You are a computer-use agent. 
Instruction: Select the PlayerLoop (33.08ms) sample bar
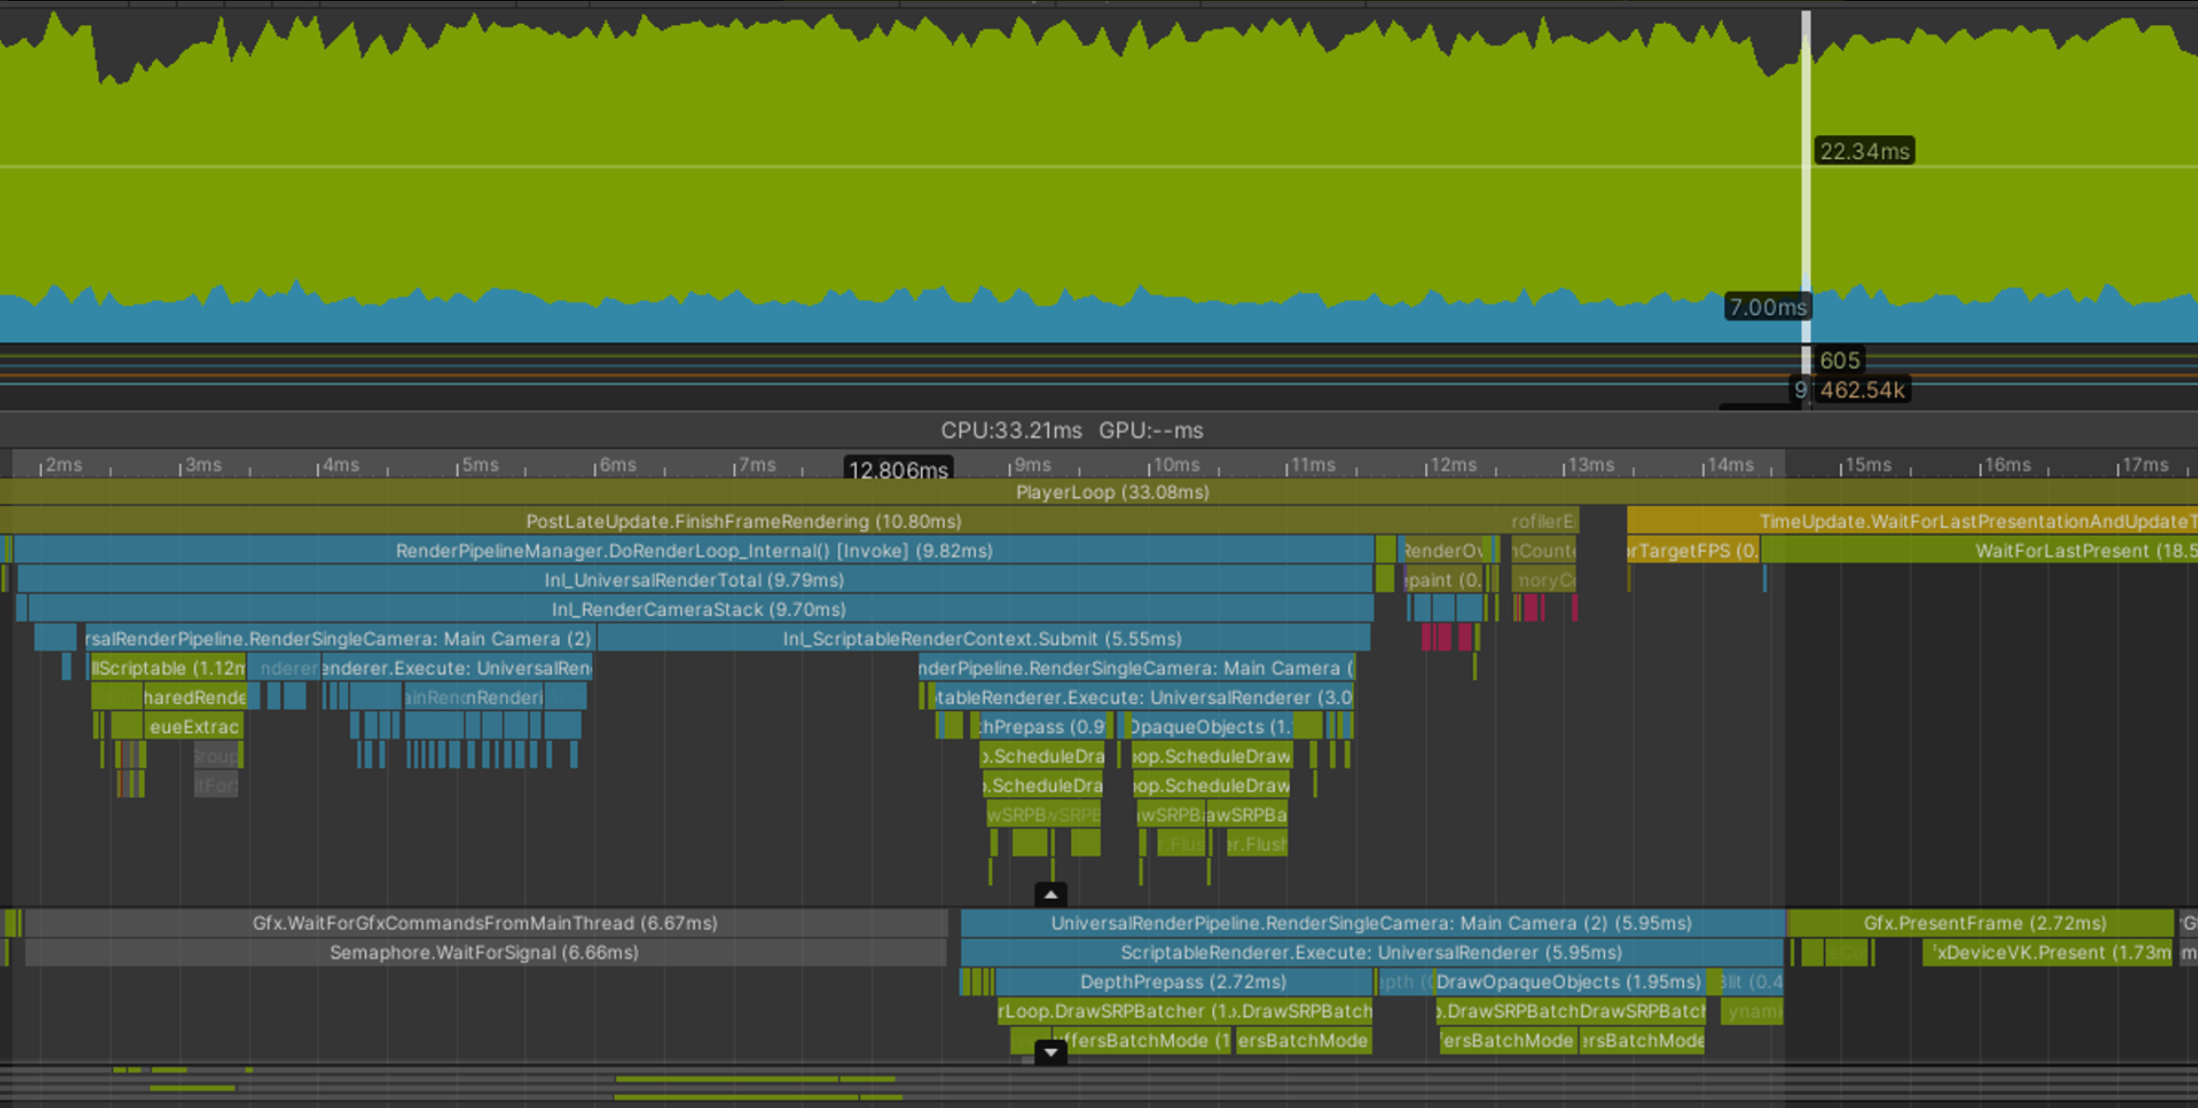coord(1112,492)
